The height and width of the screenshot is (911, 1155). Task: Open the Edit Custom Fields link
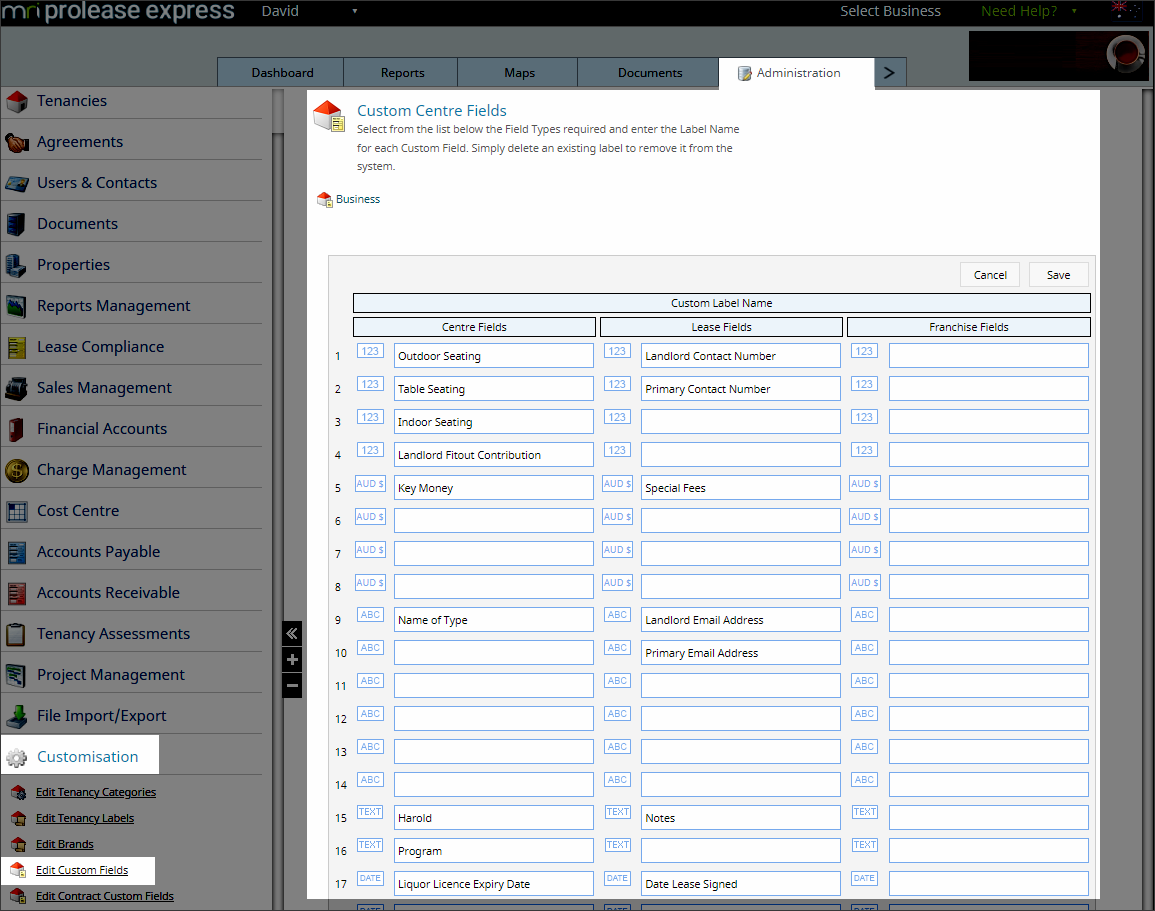[x=82, y=870]
